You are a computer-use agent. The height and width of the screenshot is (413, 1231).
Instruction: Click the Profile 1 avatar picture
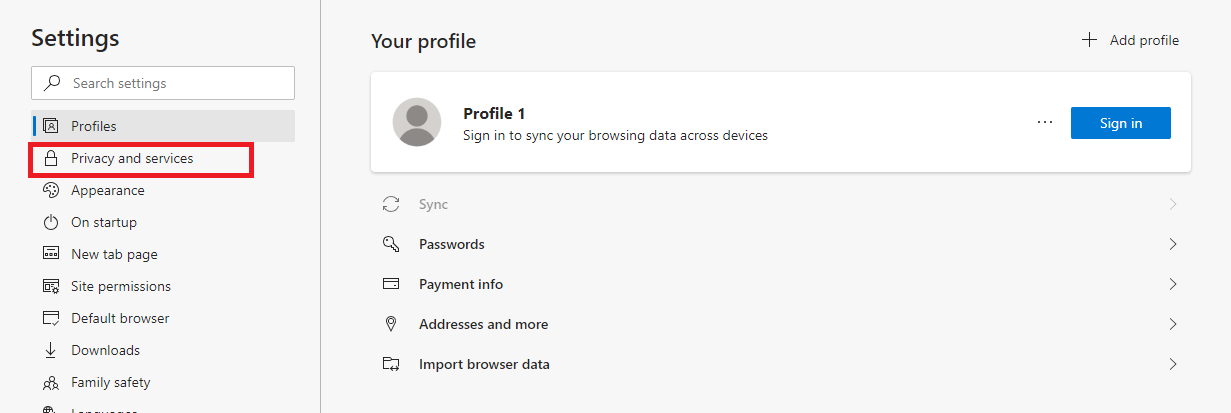pos(417,123)
